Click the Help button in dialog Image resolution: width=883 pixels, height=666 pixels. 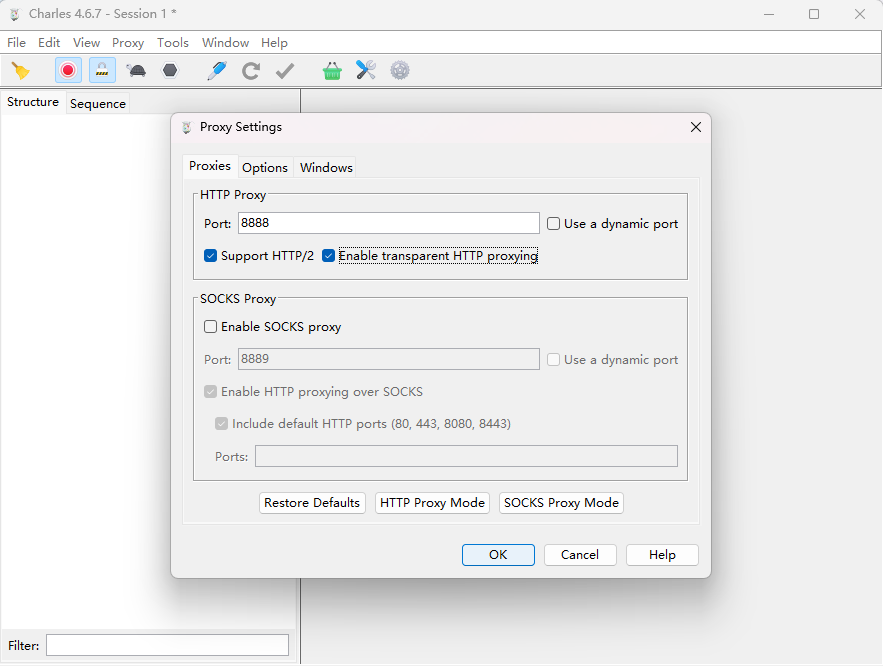click(x=662, y=555)
